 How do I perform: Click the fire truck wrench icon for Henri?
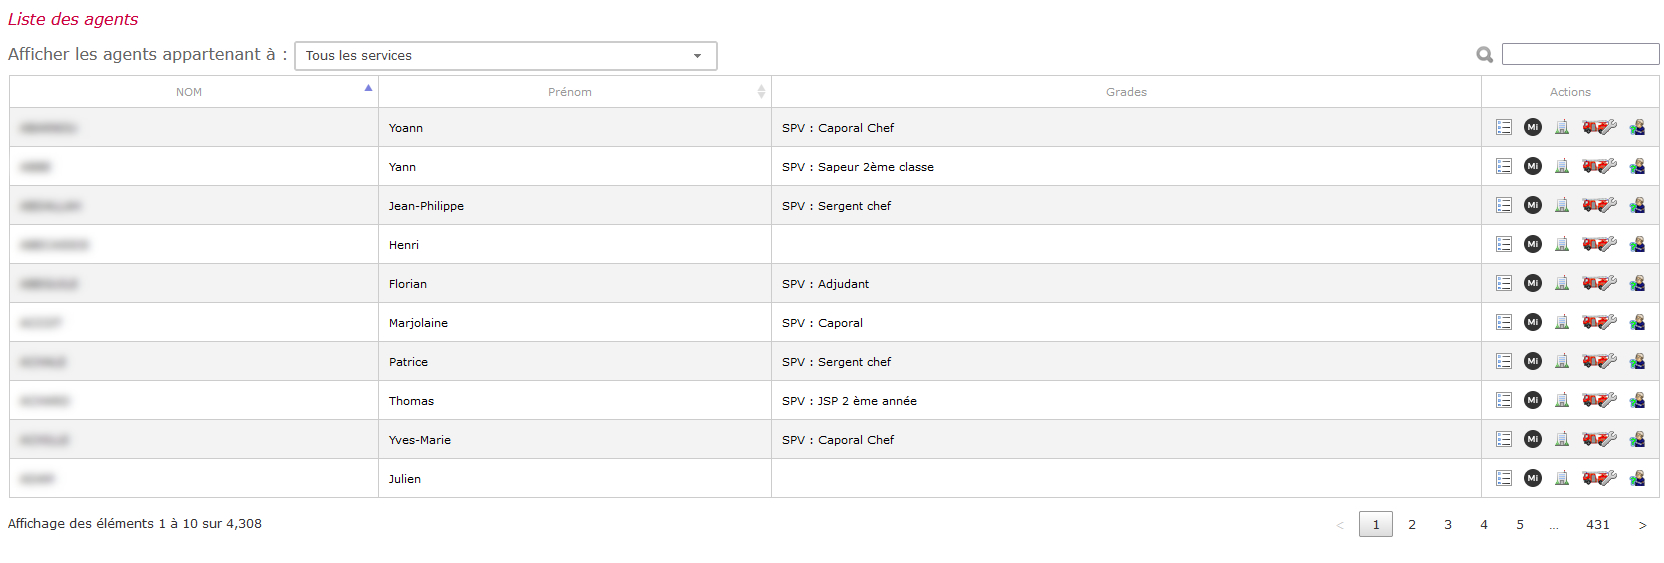1599,244
